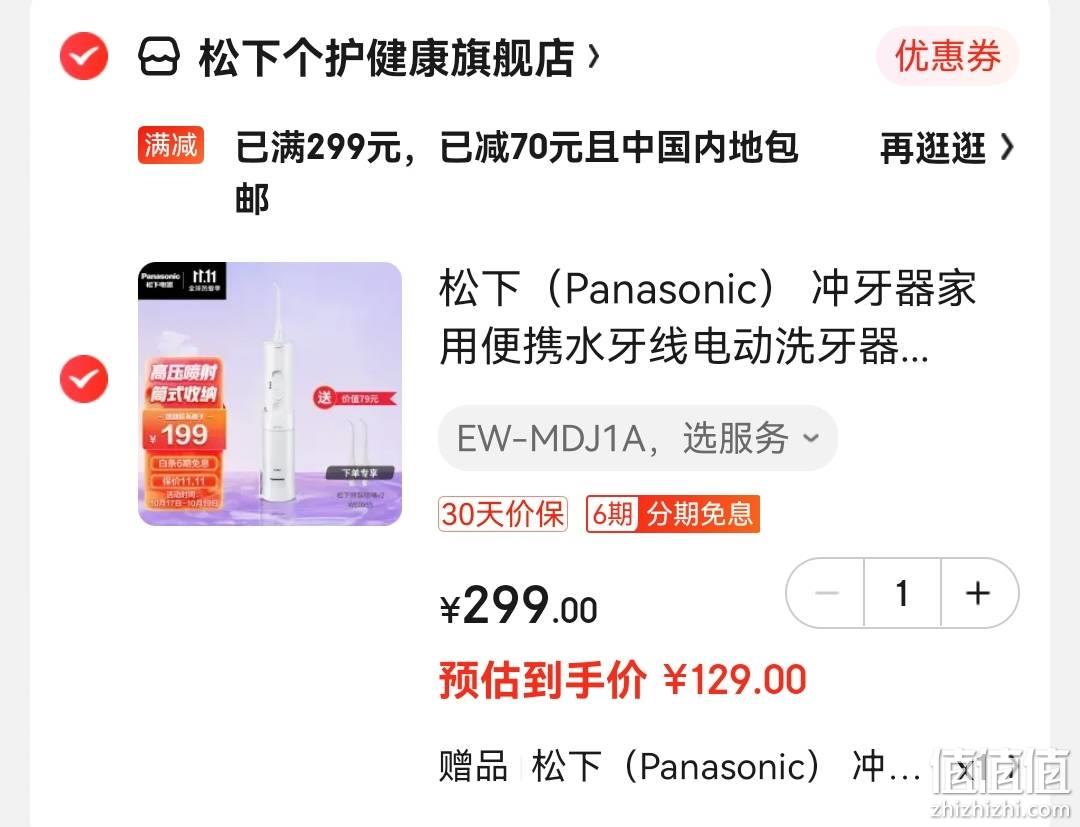Tap the 再逛逛 link

point(933,148)
